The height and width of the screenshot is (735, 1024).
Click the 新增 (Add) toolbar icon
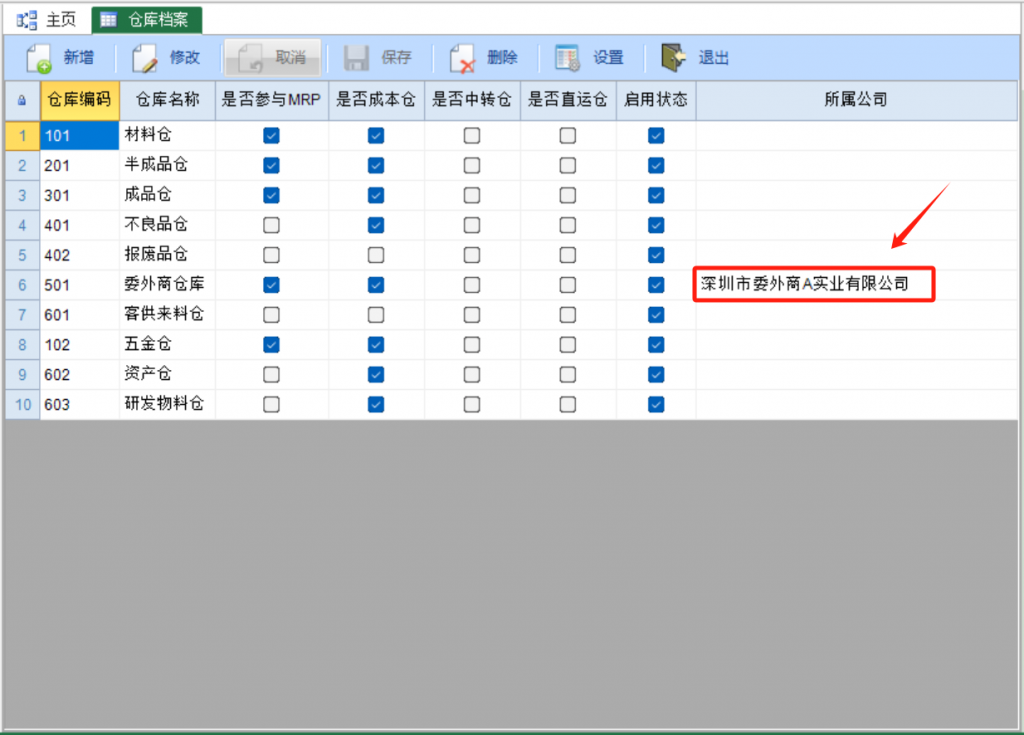point(39,58)
